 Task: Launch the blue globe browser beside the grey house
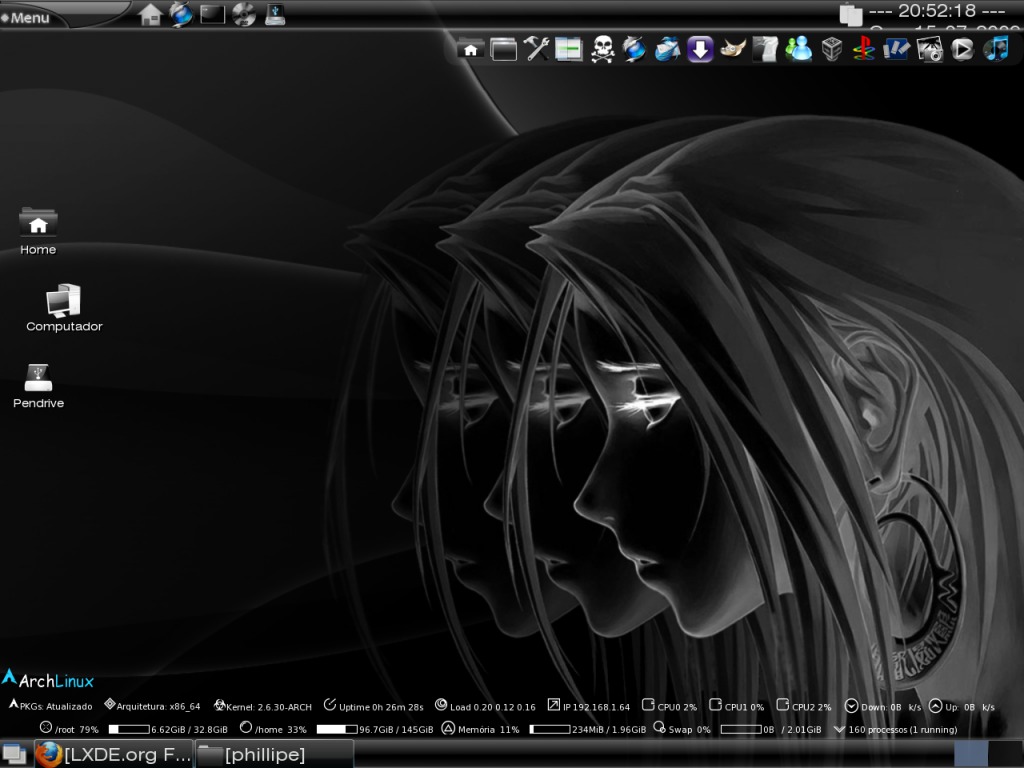click(x=181, y=14)
